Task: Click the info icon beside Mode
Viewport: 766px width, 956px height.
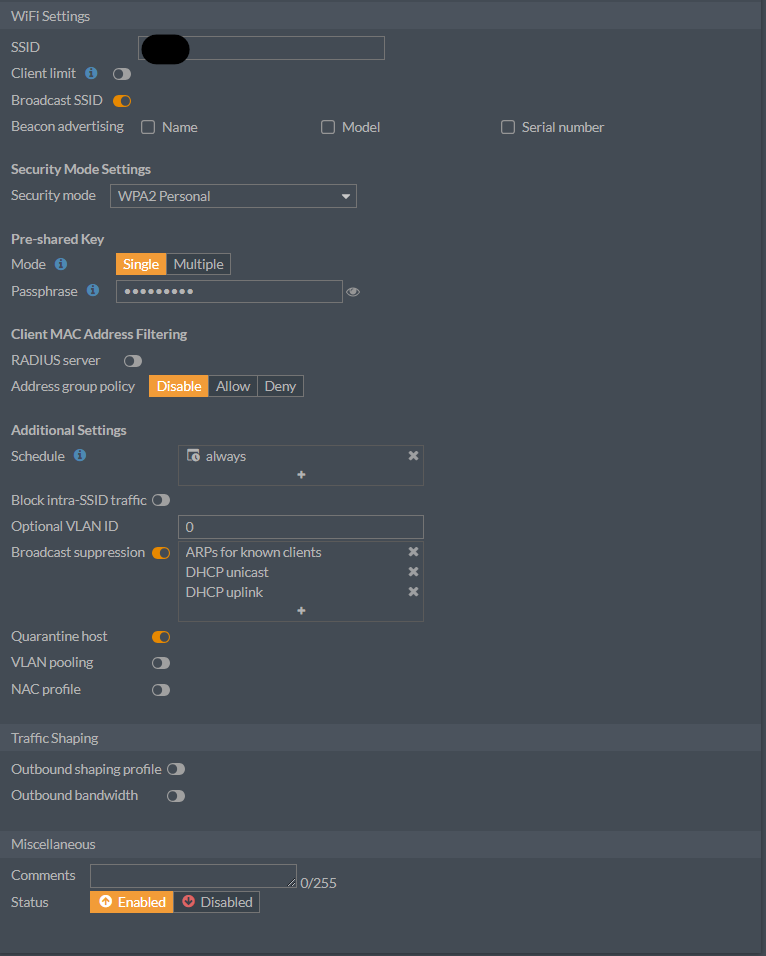Action: pos(61,264)
